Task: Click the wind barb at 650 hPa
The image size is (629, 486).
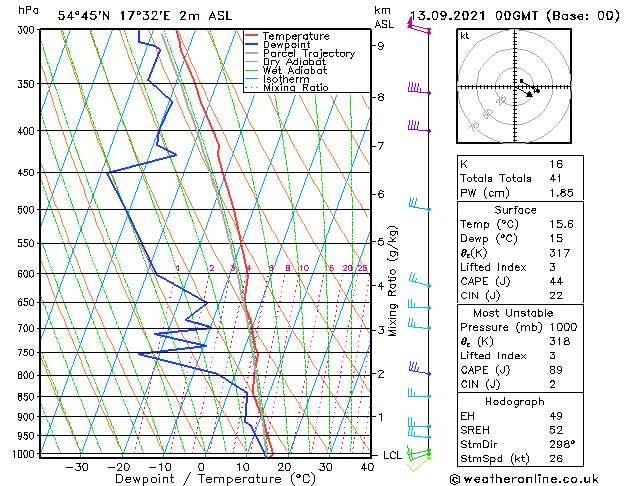Action: (x=419, y=304)
